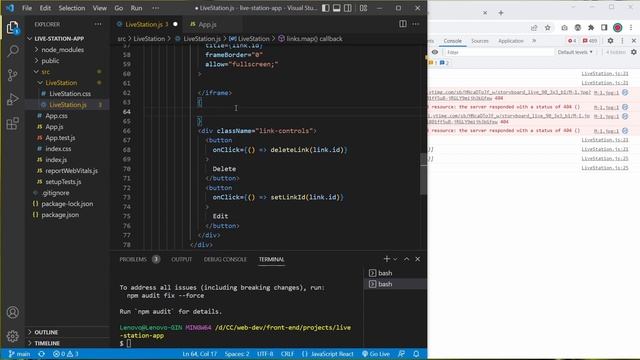Image resolution: width=640 pixels, height=360 pixels.
Task: Open the Extensions view
Action: click(x=13, y=123)
